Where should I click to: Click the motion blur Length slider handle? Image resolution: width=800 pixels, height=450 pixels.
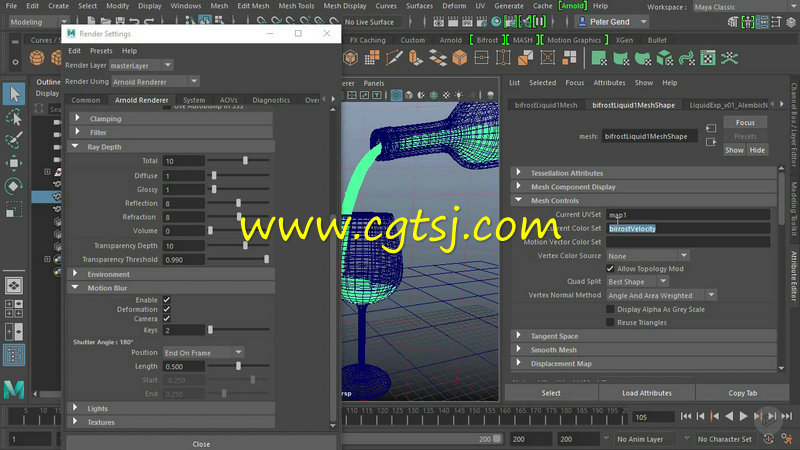[238, 366]
